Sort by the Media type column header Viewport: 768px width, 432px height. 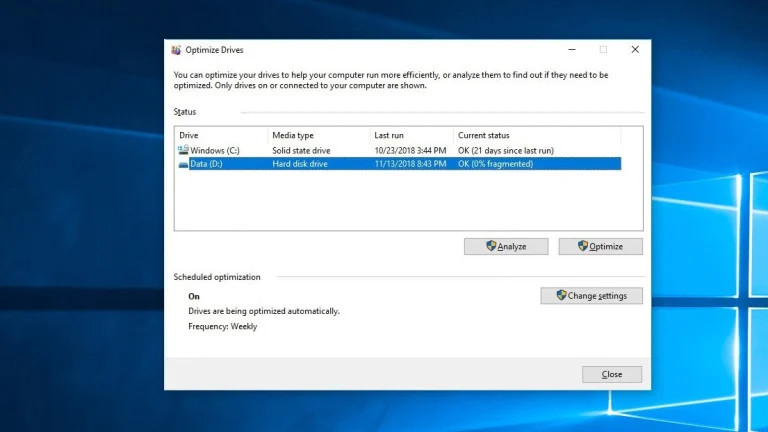pyautogui.click(x=317, y=135)
